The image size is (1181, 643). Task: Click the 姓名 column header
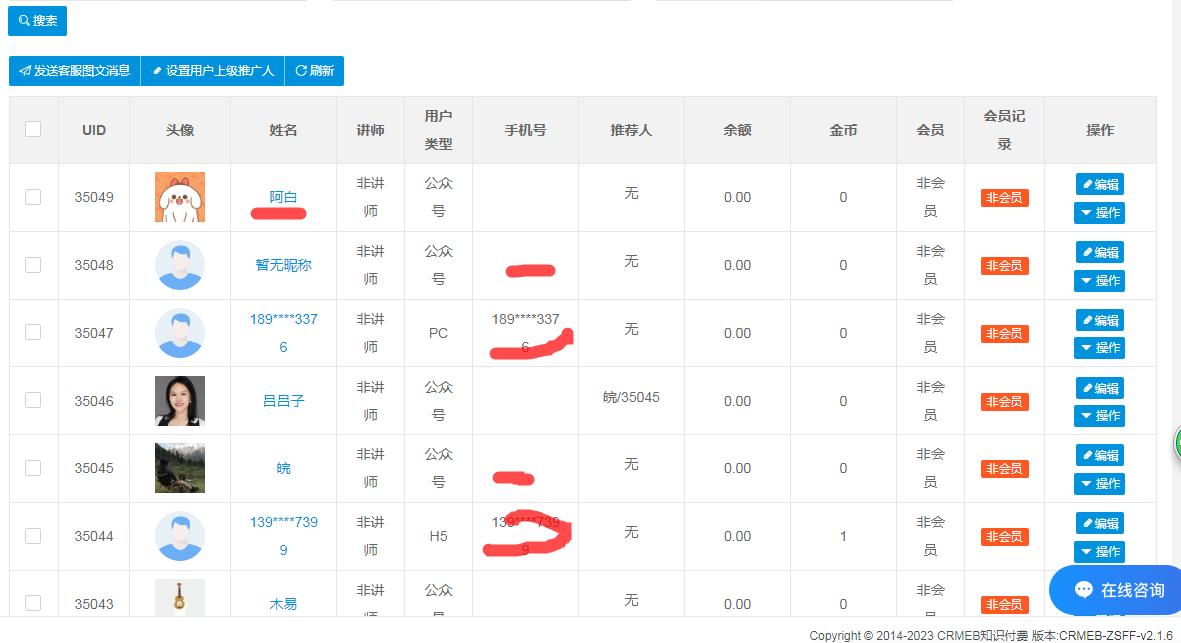click(283, 130)
